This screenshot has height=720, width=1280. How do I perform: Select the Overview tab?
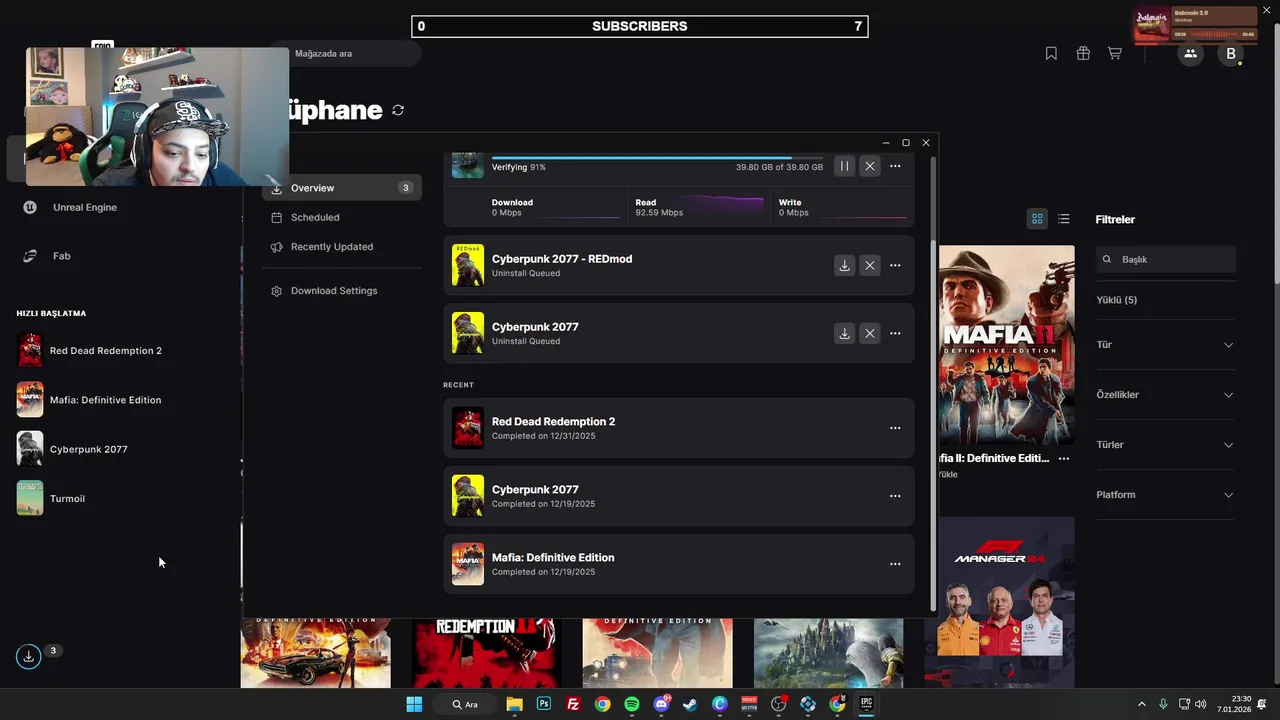click(342, 188)
